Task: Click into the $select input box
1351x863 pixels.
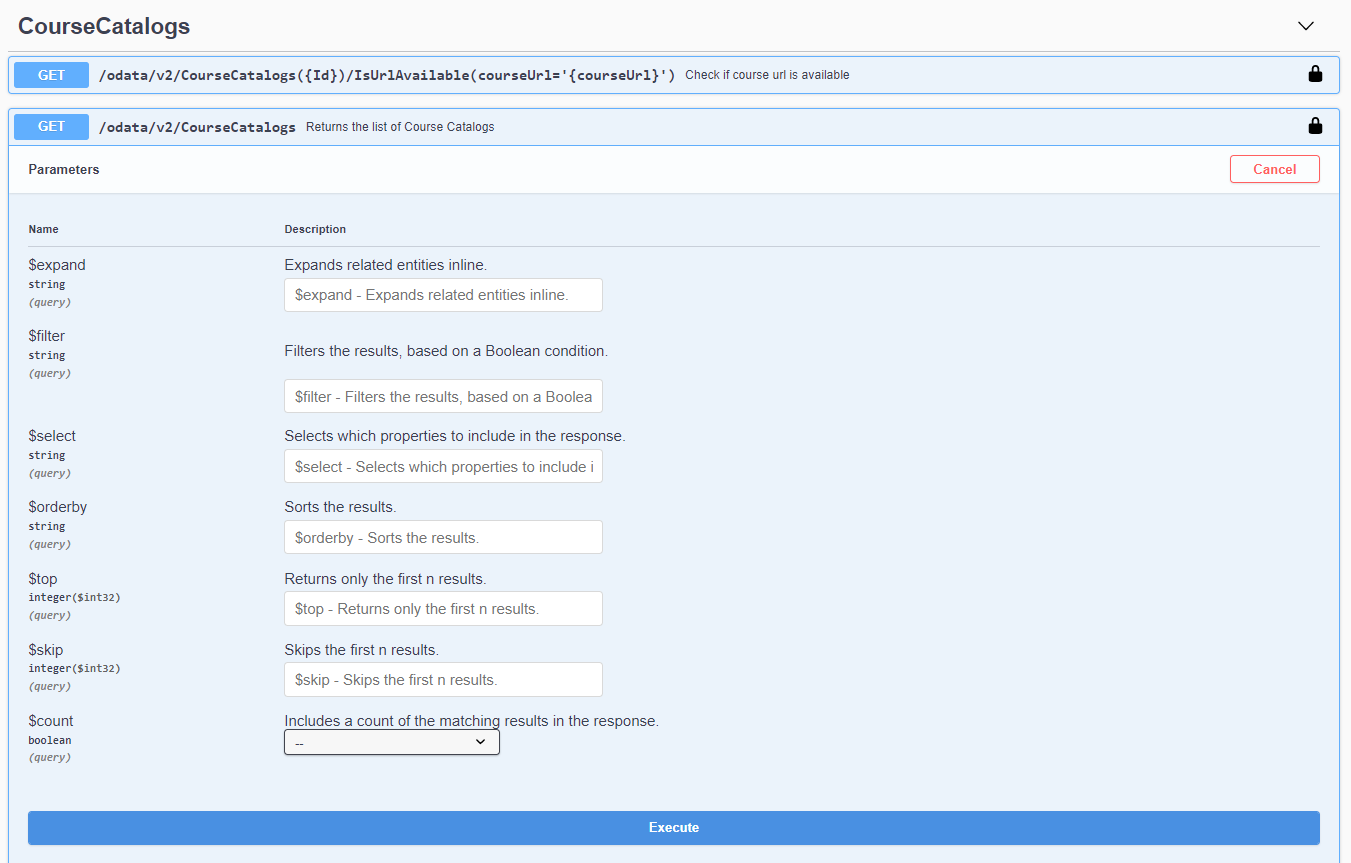Action: pos(443,467)
